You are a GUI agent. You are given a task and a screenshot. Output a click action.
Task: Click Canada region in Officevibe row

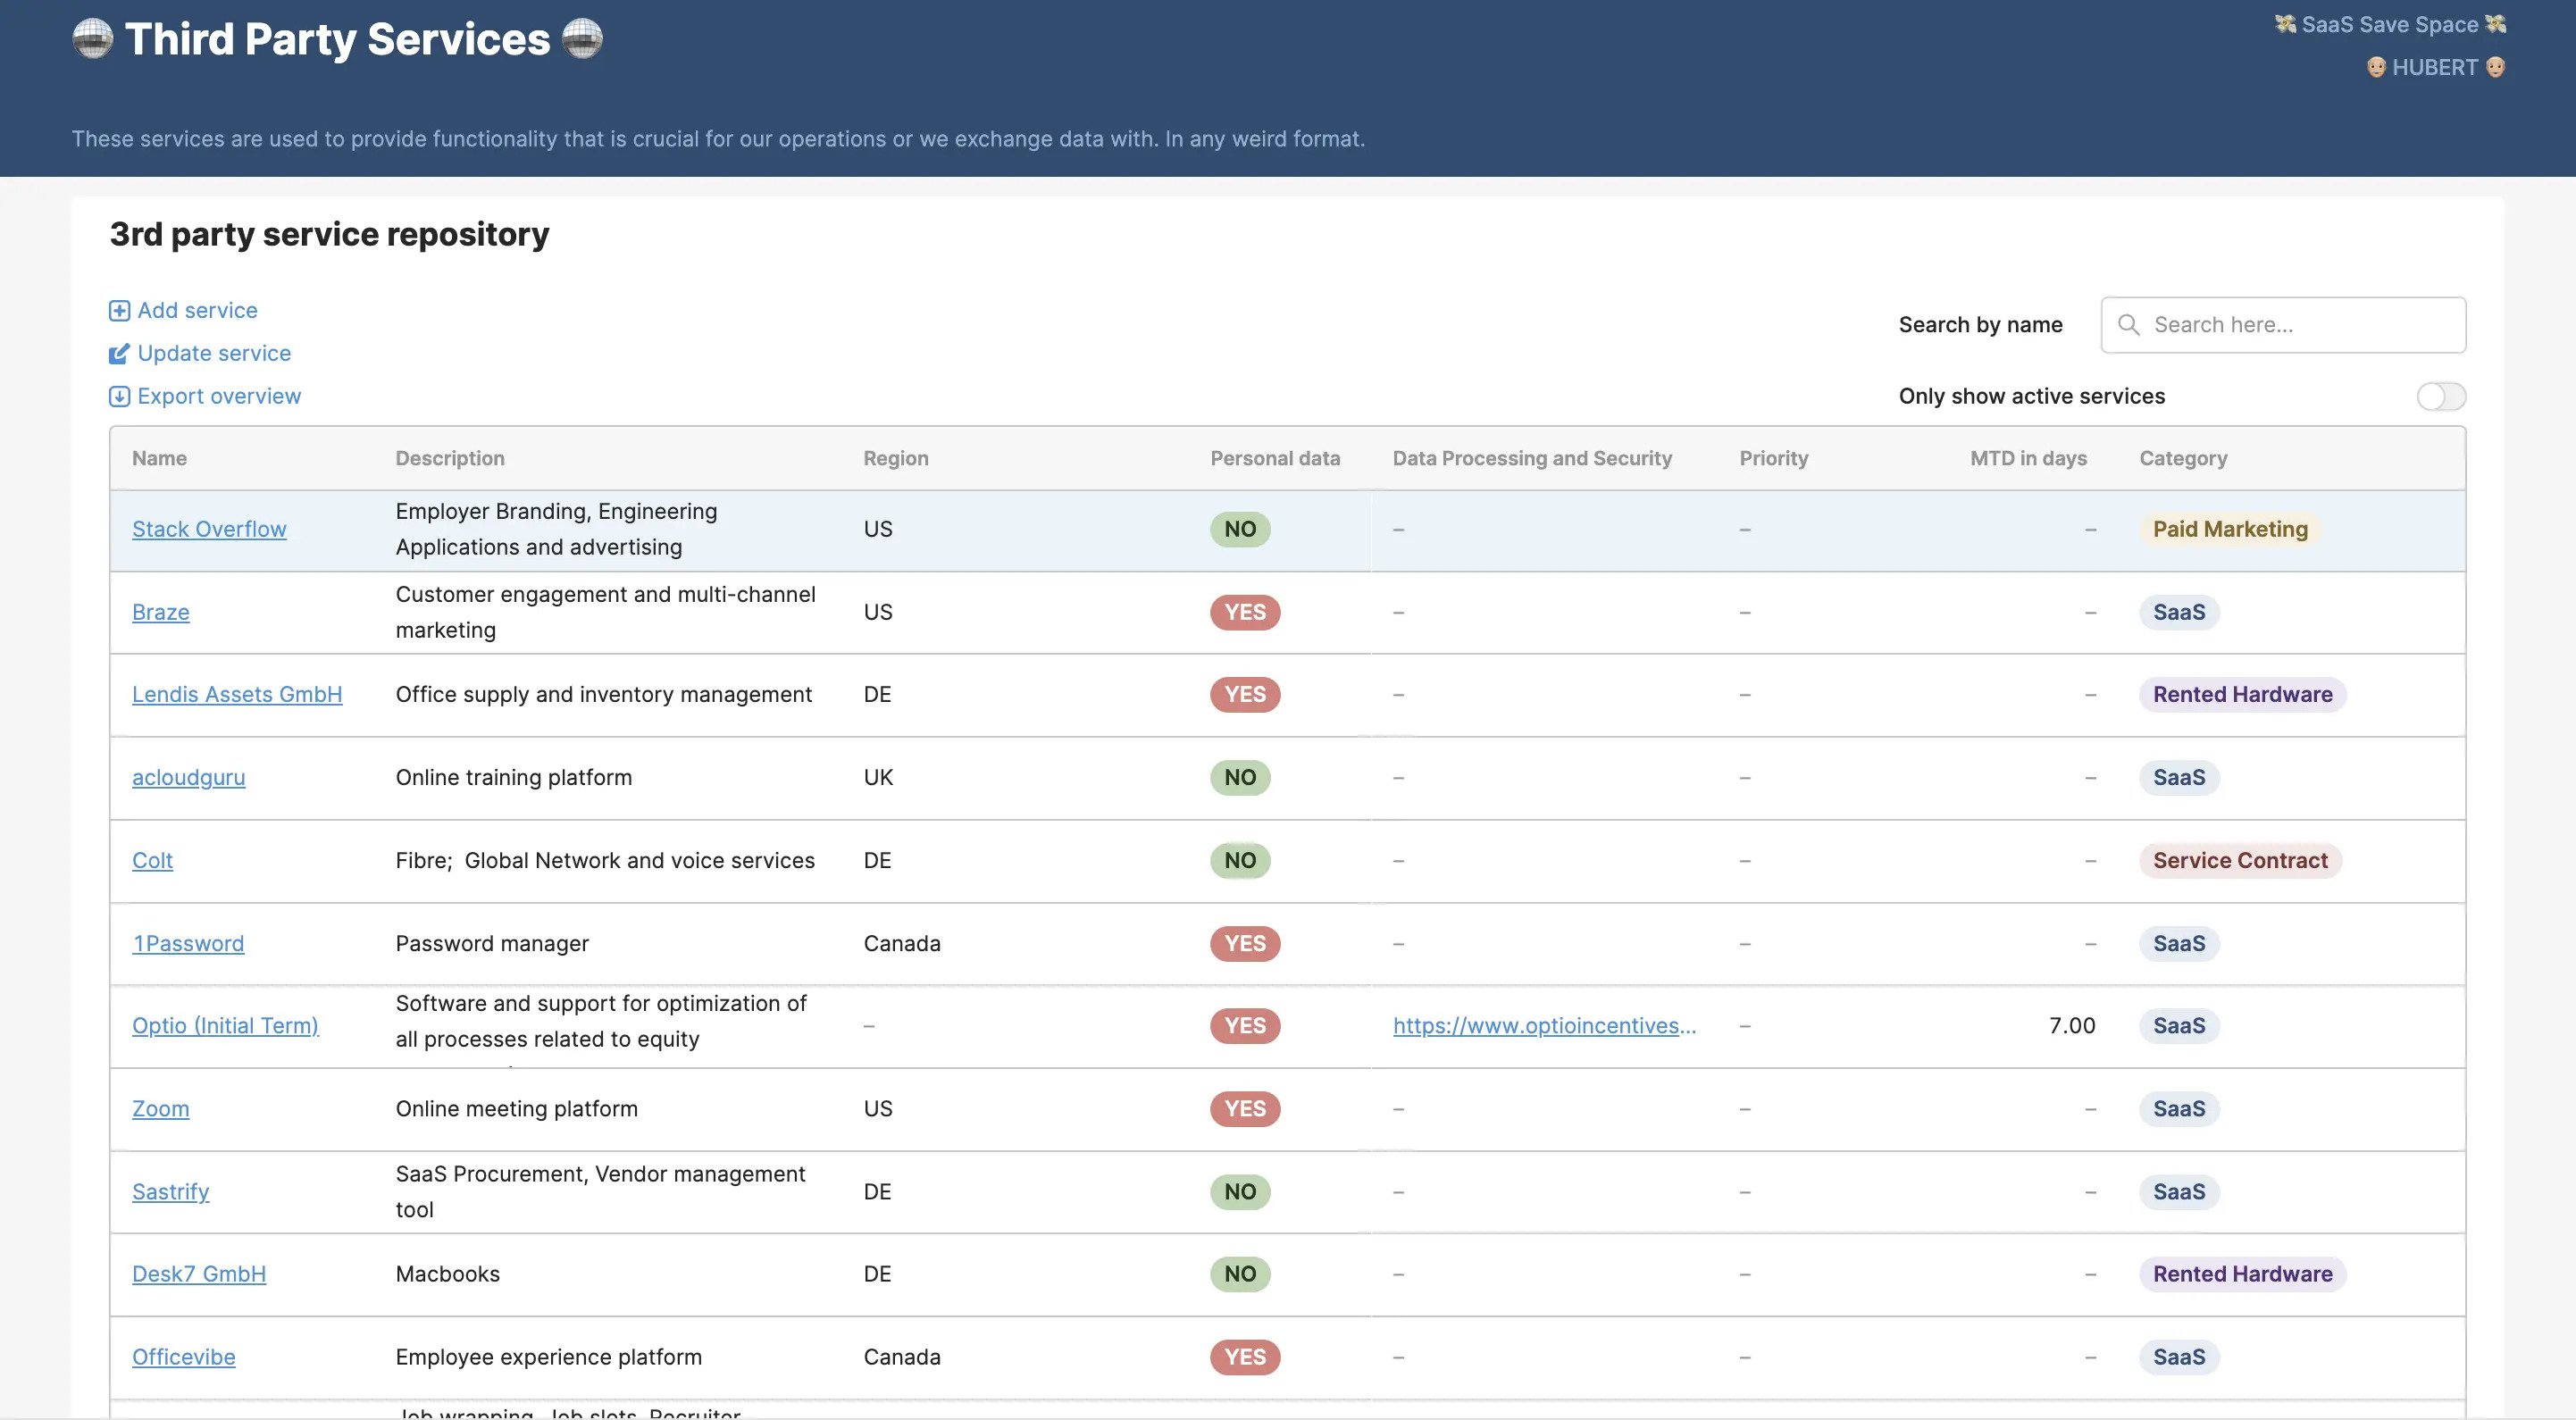pos(902,1358)
